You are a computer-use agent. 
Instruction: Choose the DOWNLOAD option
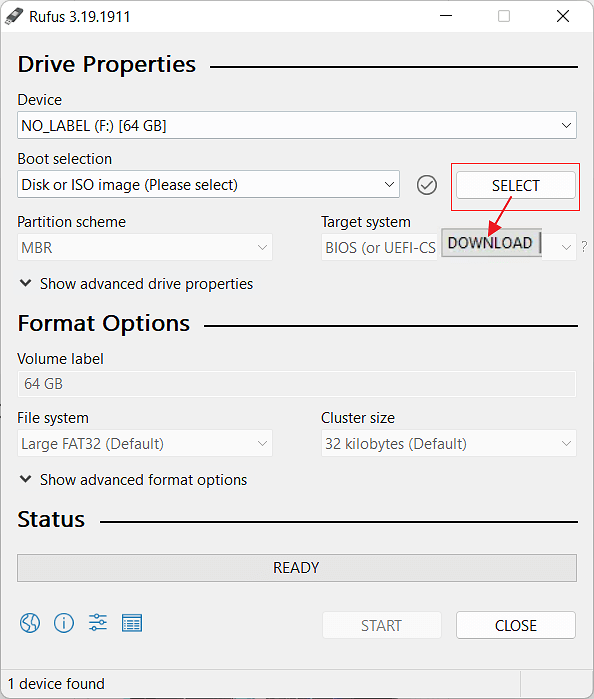[x=491, y=243]
